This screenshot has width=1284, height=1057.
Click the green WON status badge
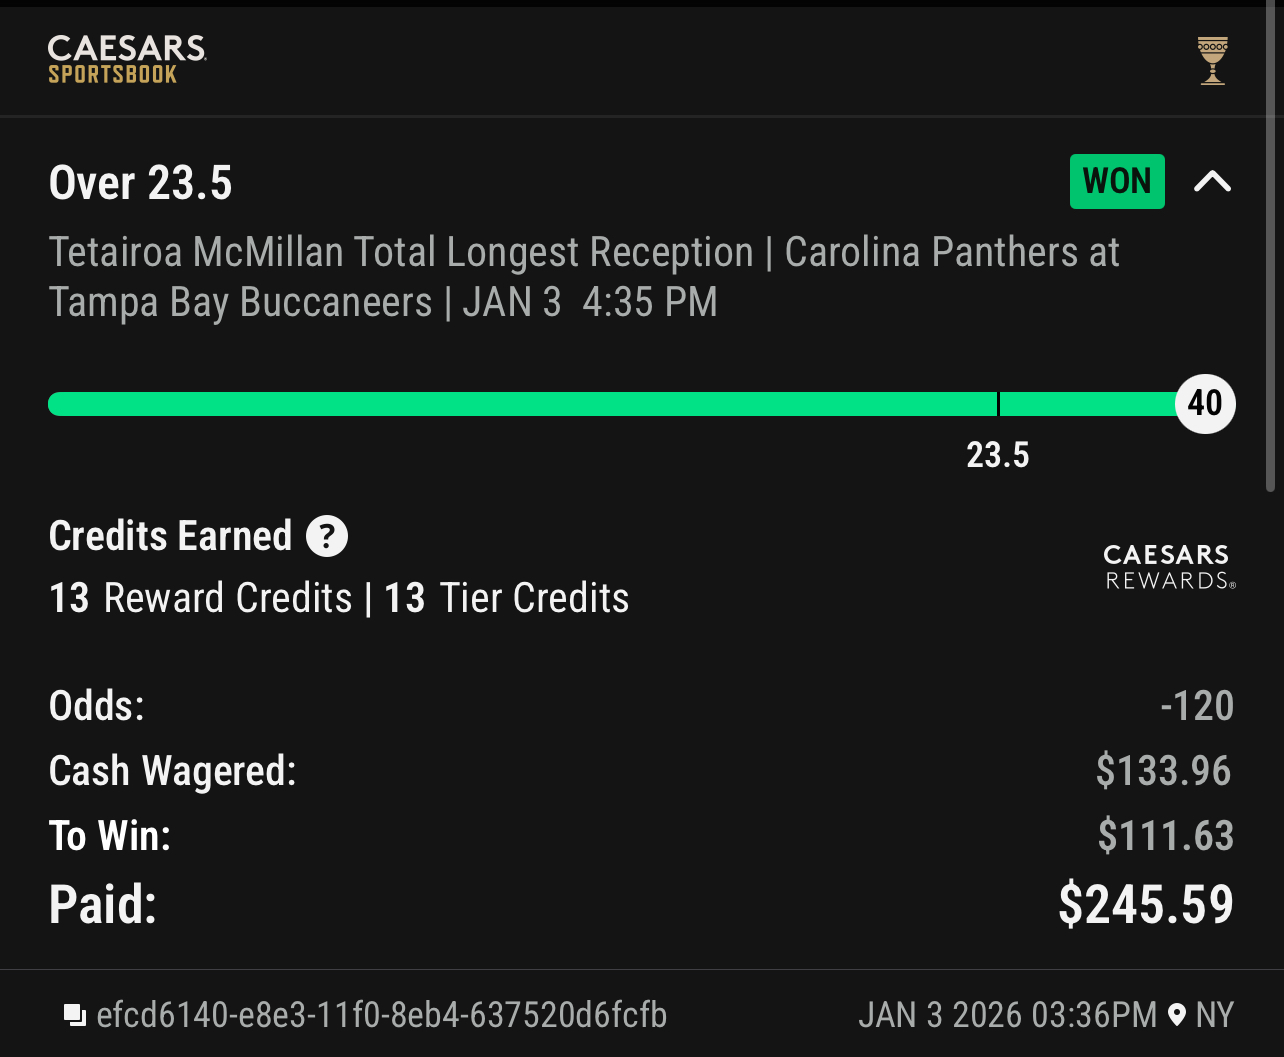[x=1117, y=182]
